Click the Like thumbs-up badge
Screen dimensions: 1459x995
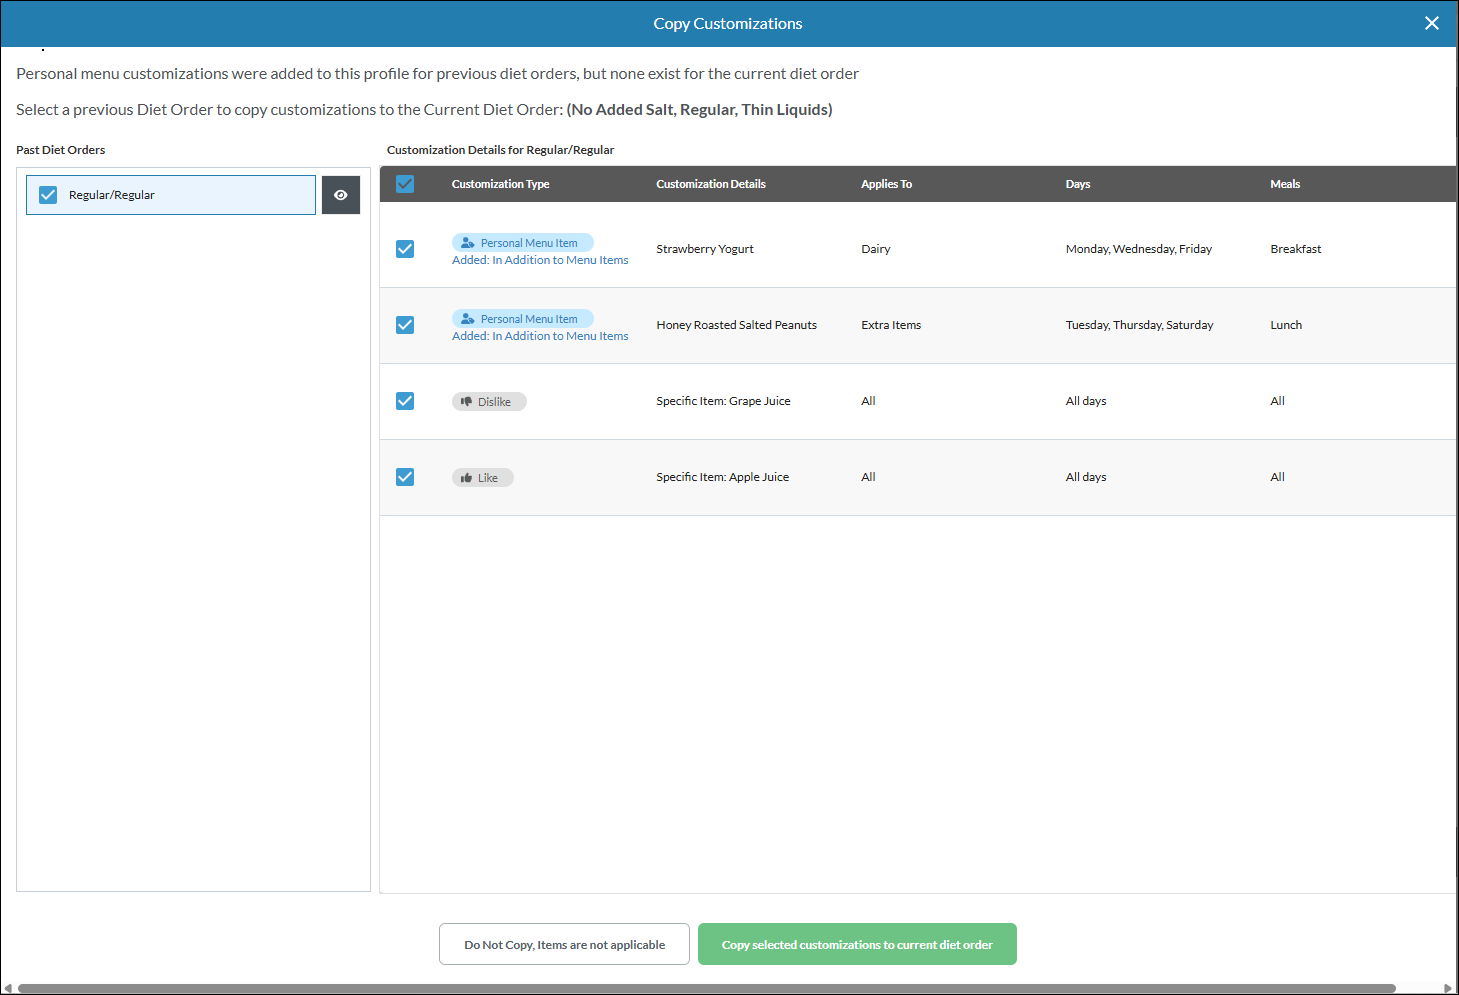pyautogui.click(x=483, y=477)
